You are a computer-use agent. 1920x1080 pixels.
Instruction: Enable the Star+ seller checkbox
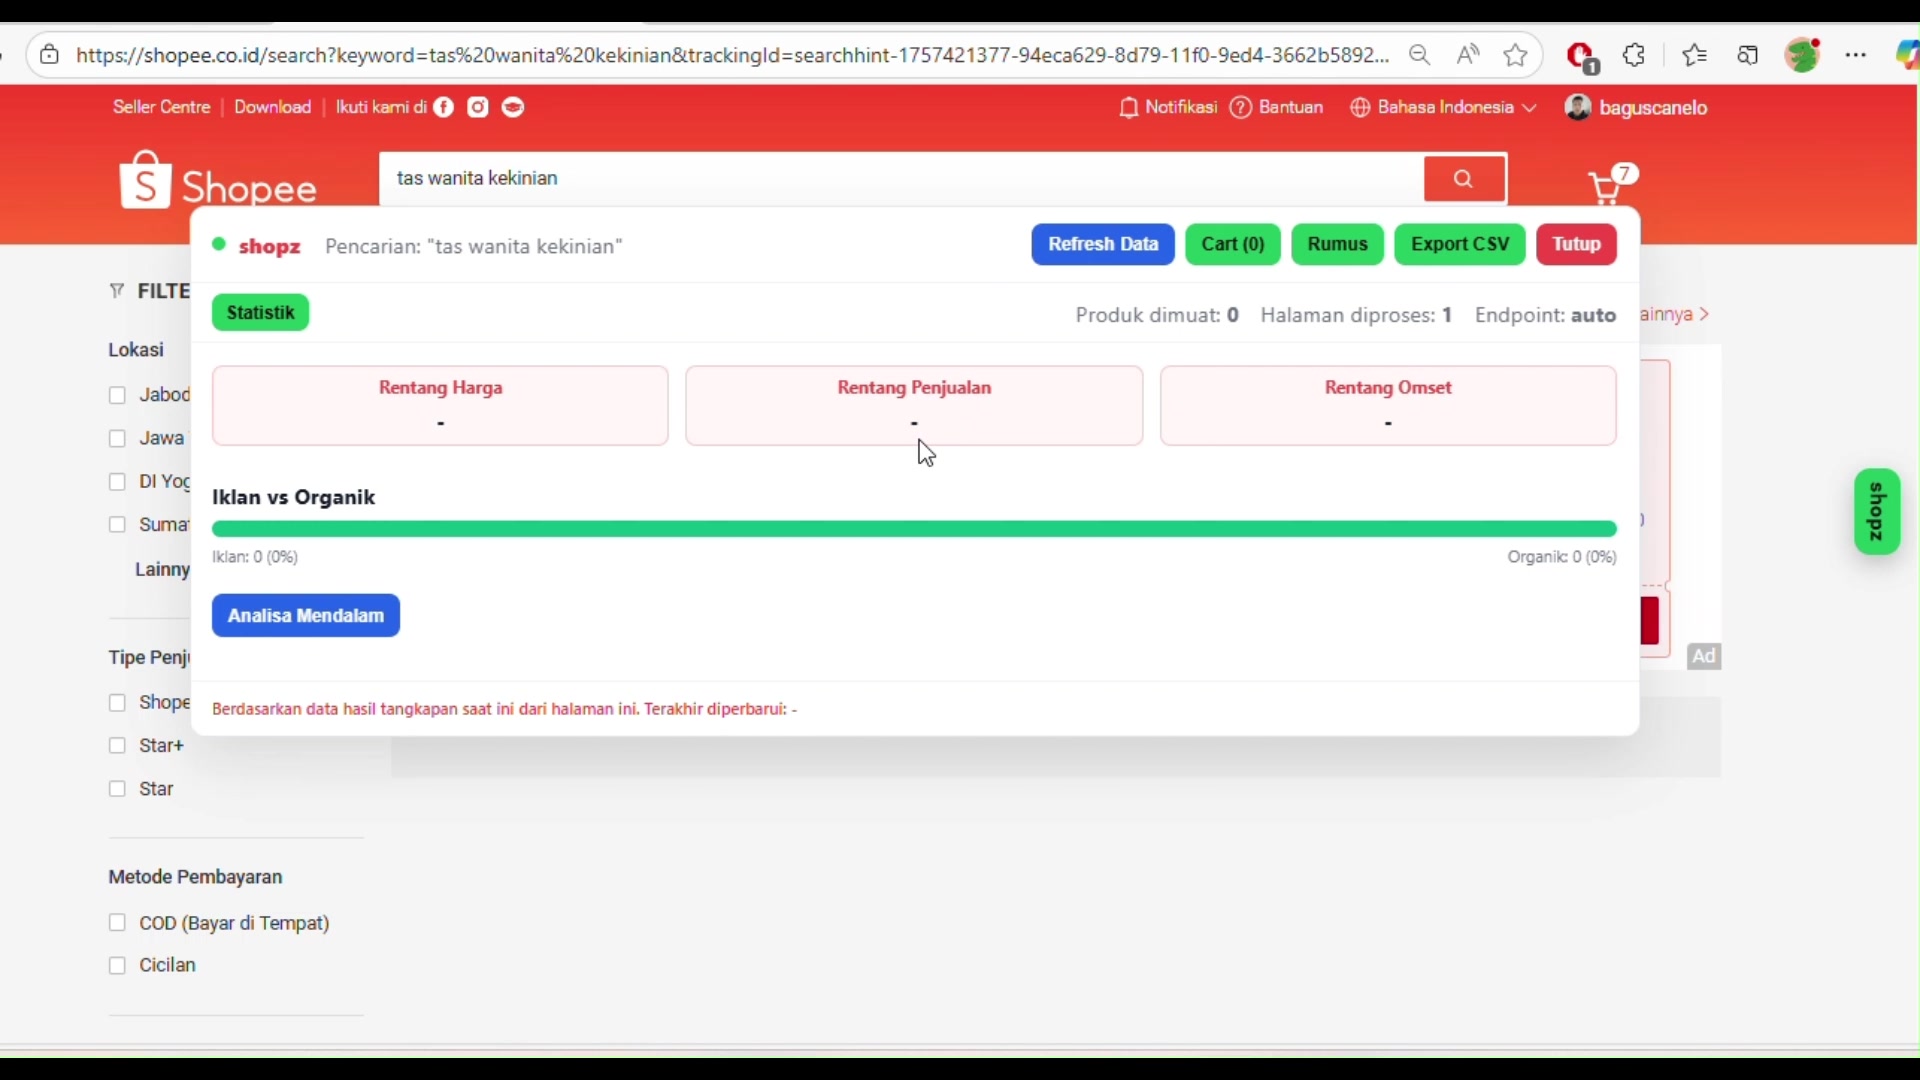[117, 746]
